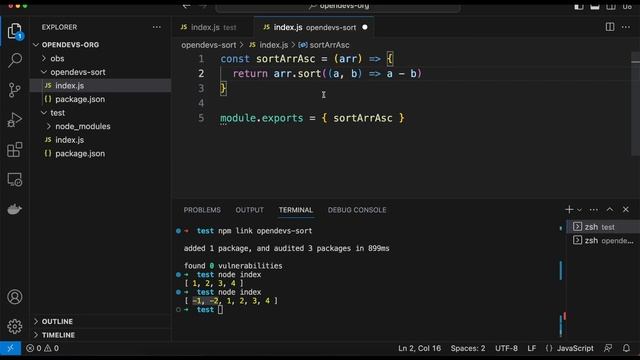Click the index.js breadcrumb
The height and width of the screenshot is (360, 640).
pyautogui.click(x=269, y=45)
